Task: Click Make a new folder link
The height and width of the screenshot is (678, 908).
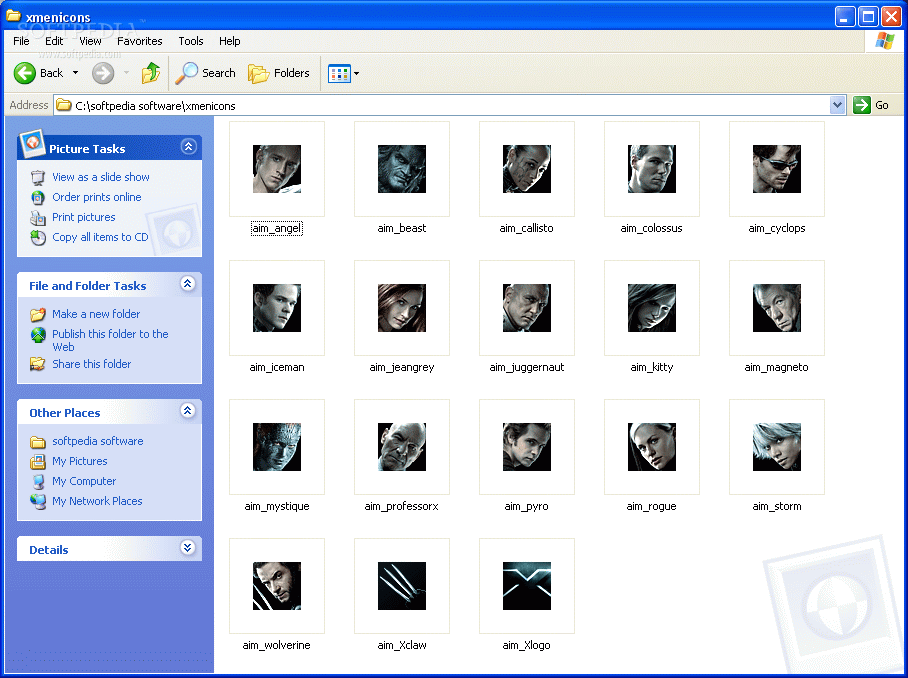Action: [x=96, y=314]
